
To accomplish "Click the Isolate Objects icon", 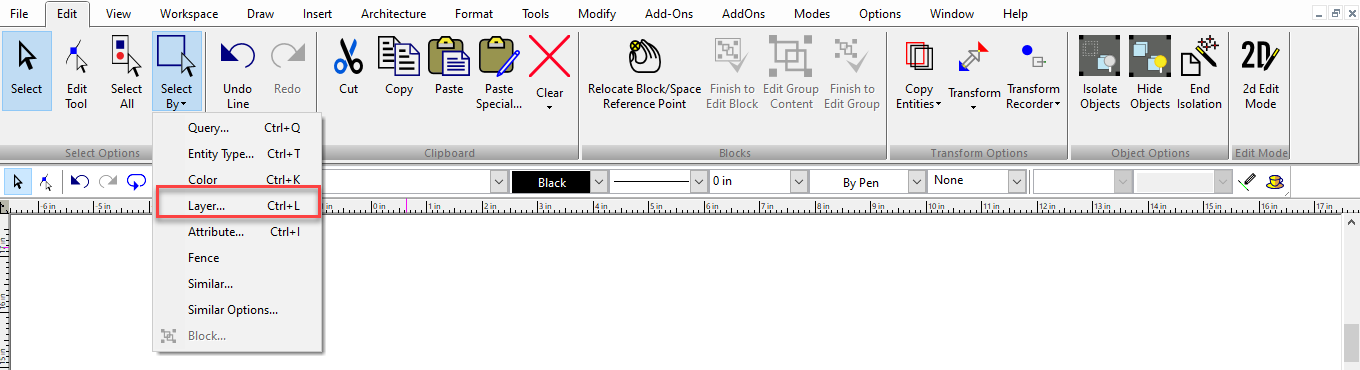I will (1100, 57).
